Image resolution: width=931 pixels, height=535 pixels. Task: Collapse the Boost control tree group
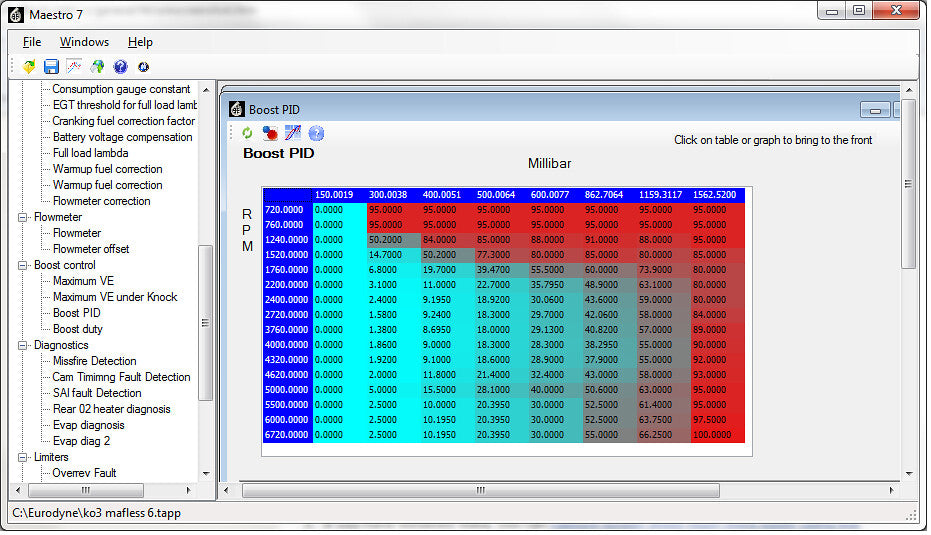pos(23,265)
